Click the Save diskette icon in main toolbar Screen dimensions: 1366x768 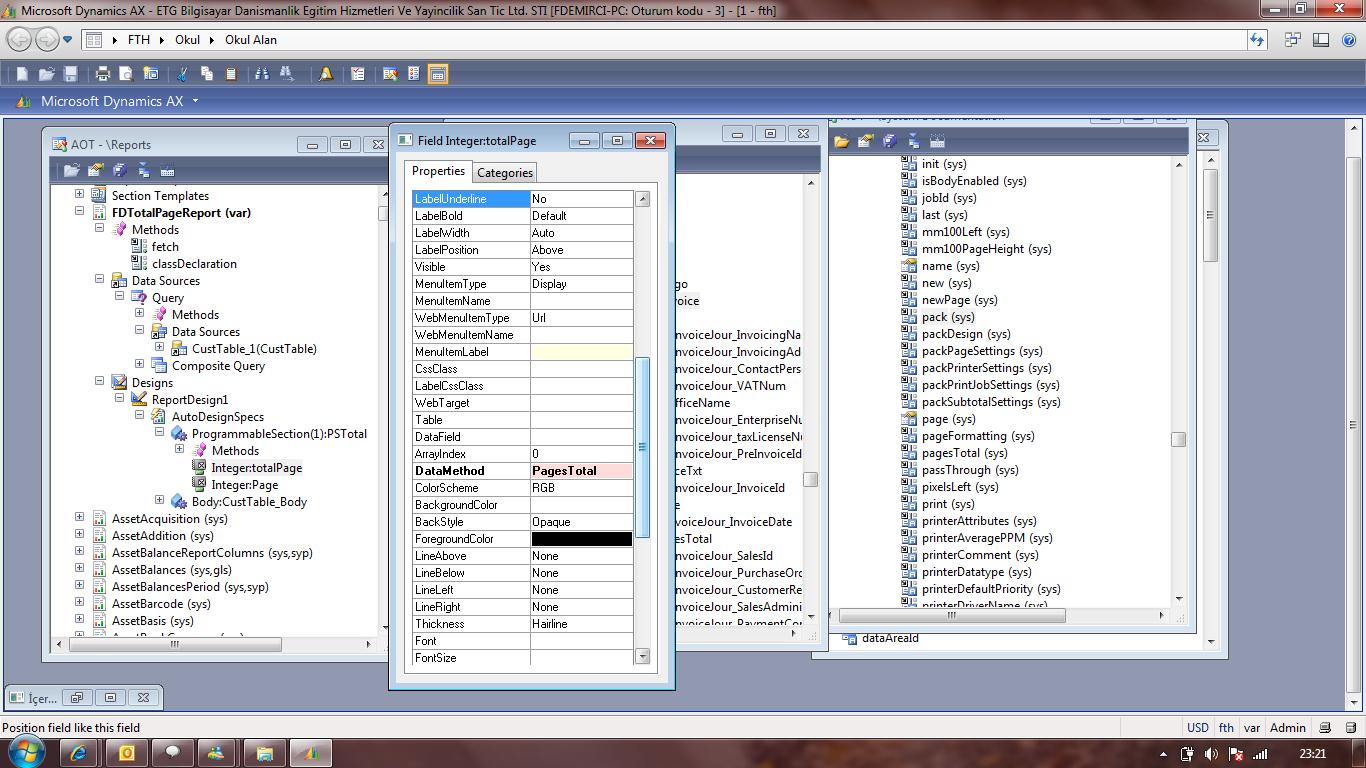pos(70,74)
